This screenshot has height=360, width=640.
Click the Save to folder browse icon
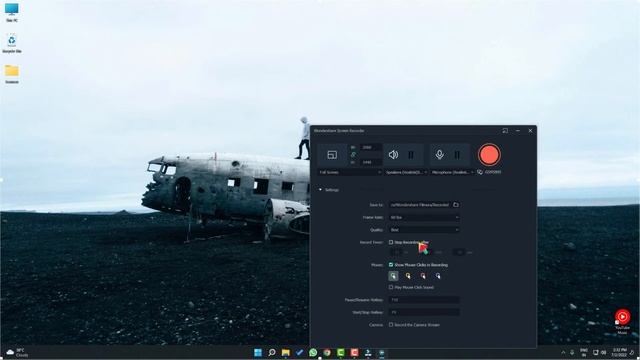click(x=456, y=205)
